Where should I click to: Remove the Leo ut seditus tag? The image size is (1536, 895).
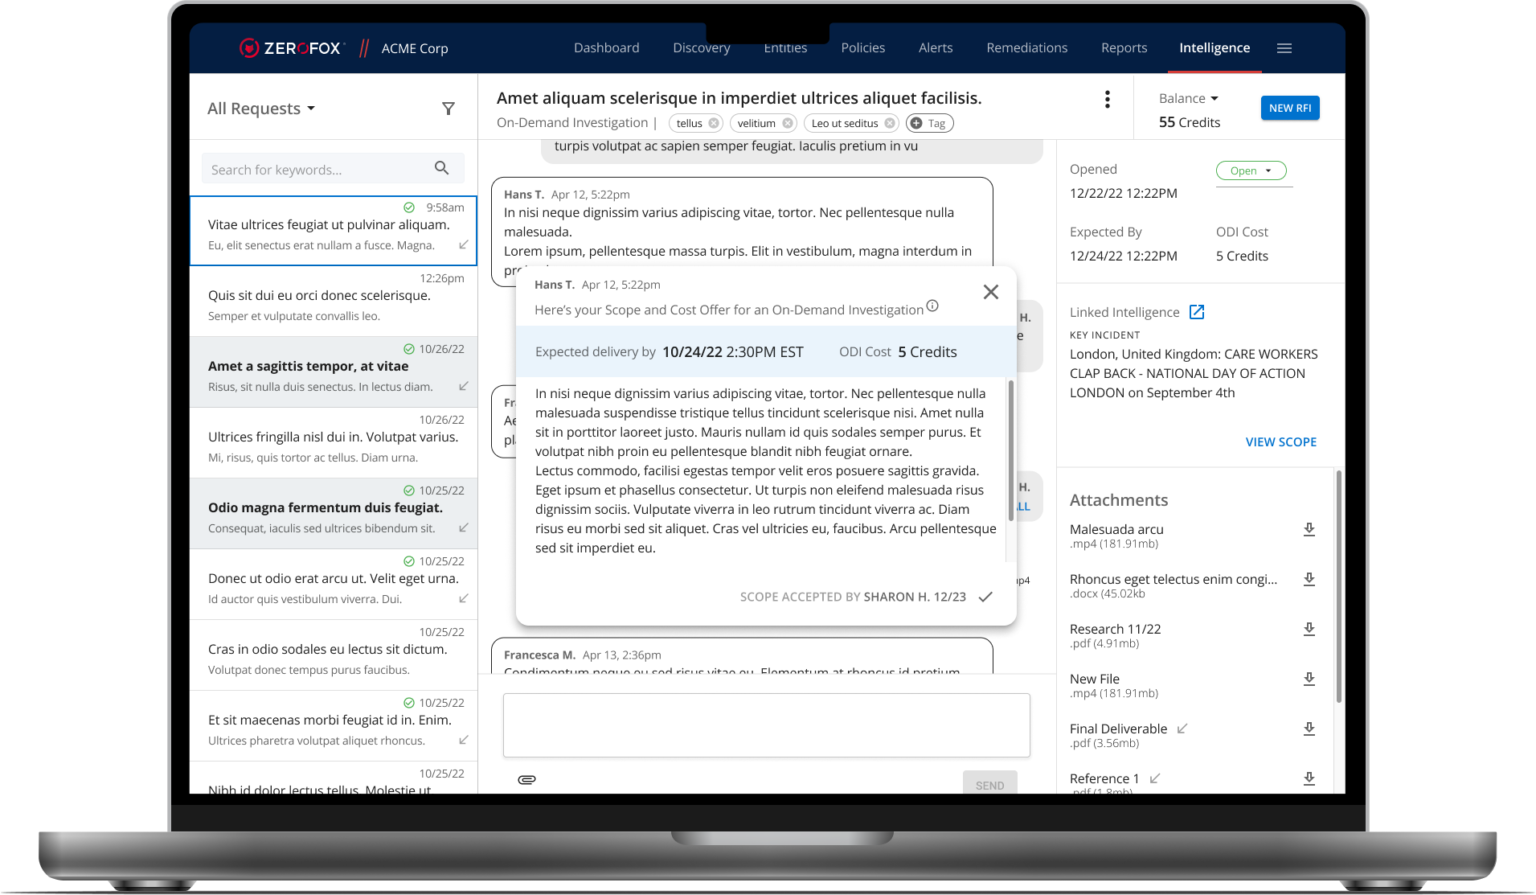[889, 124]
